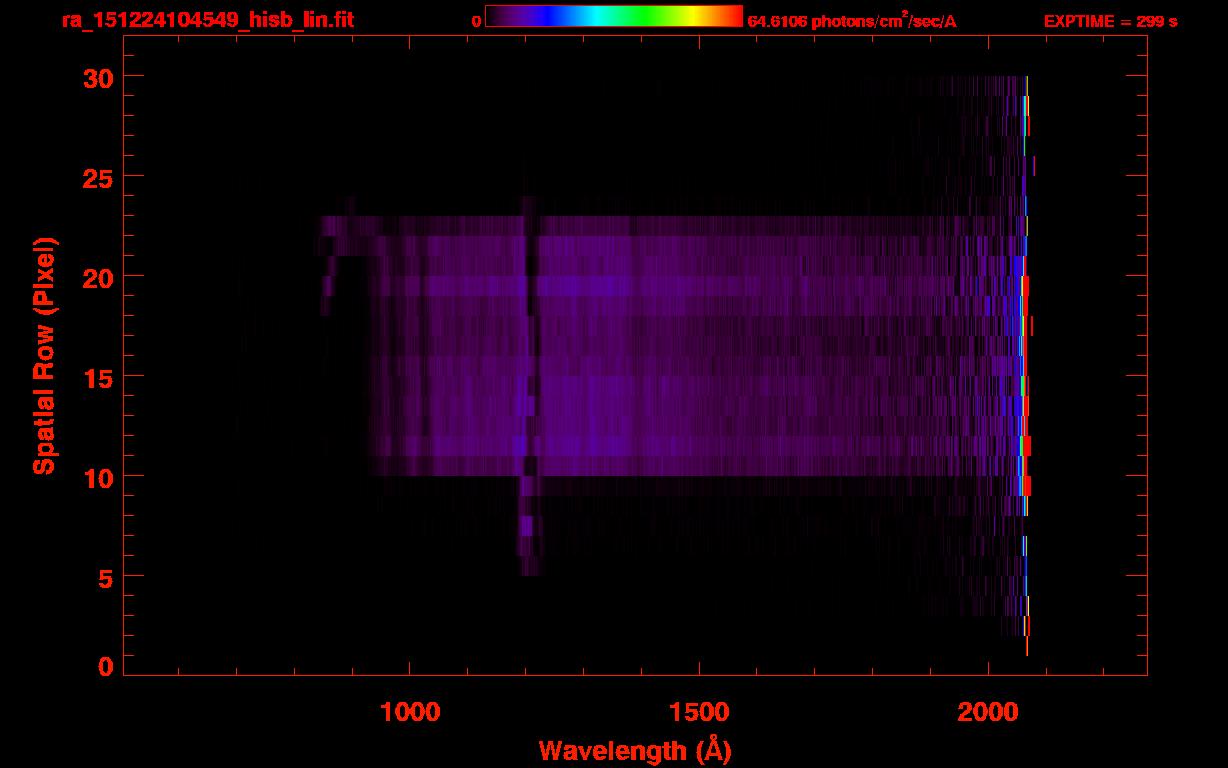The image size is (1228, 768).
Task: Click the Spatial Row (Pixel) axis title
Action: point(44,355)
